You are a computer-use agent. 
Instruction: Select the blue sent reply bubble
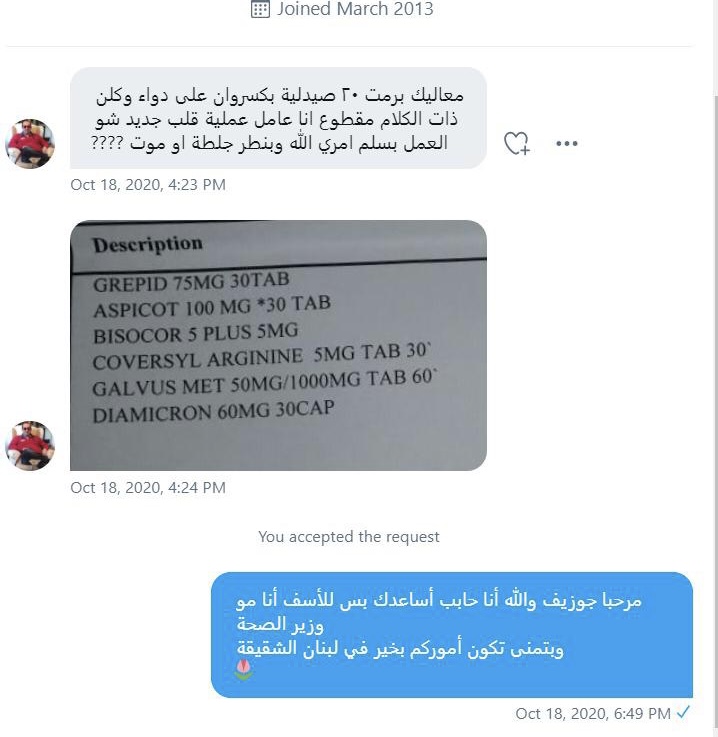coord(452,635)
